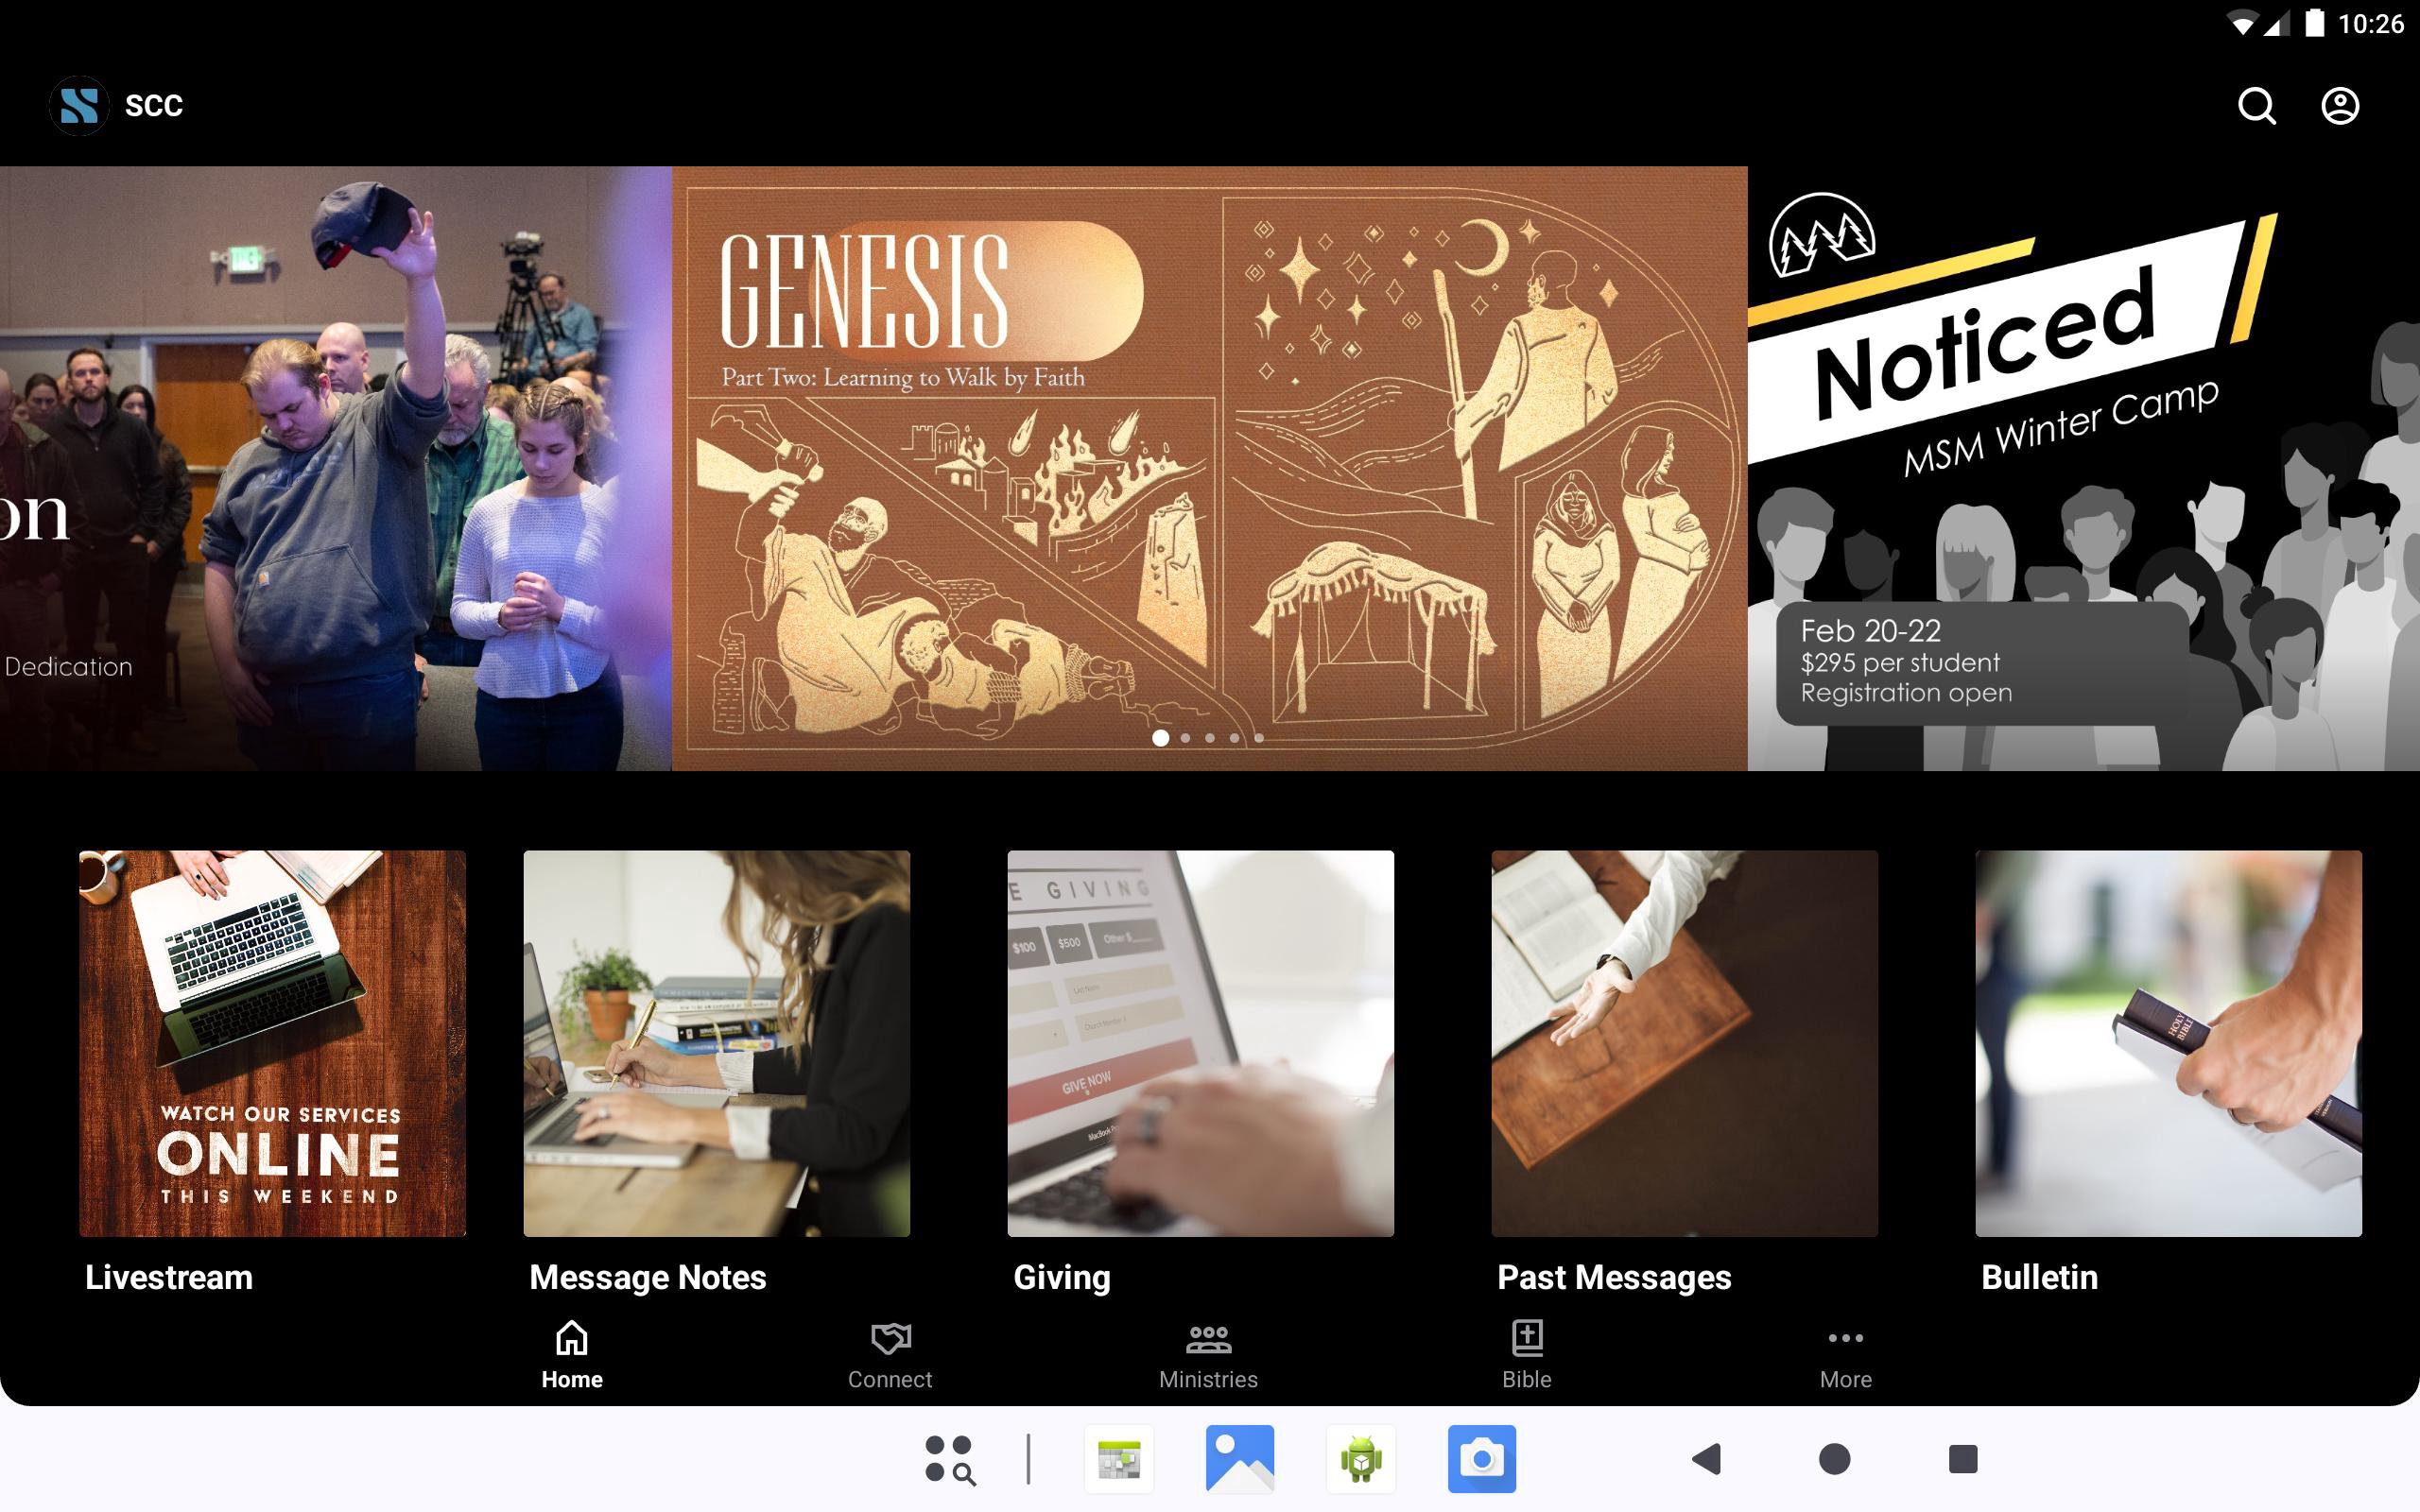The height and width of the screenshot is (1512, 2420).
Task: Jump to second carousel page dot
Action: [x=1185, y=738]
